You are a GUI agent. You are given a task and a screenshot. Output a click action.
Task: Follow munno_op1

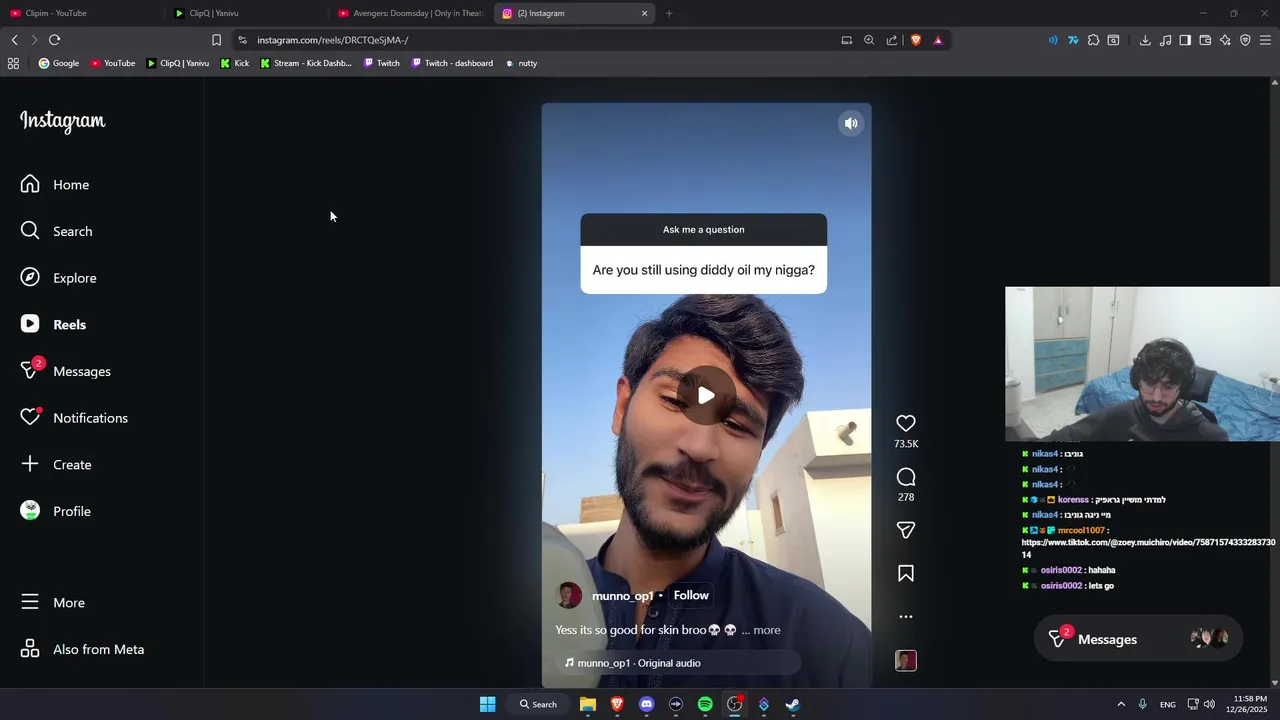pos(691,595)
